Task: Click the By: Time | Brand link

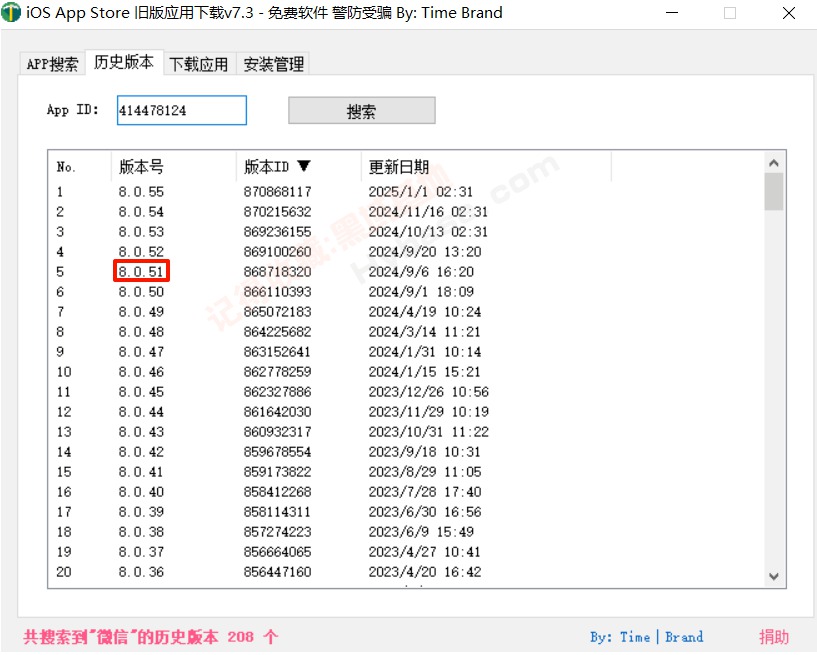Action: tap(646, 636)
